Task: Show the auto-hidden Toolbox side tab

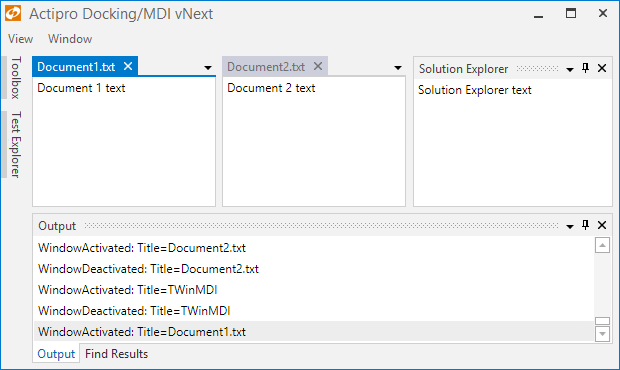Action: click(x=15, y=77)
